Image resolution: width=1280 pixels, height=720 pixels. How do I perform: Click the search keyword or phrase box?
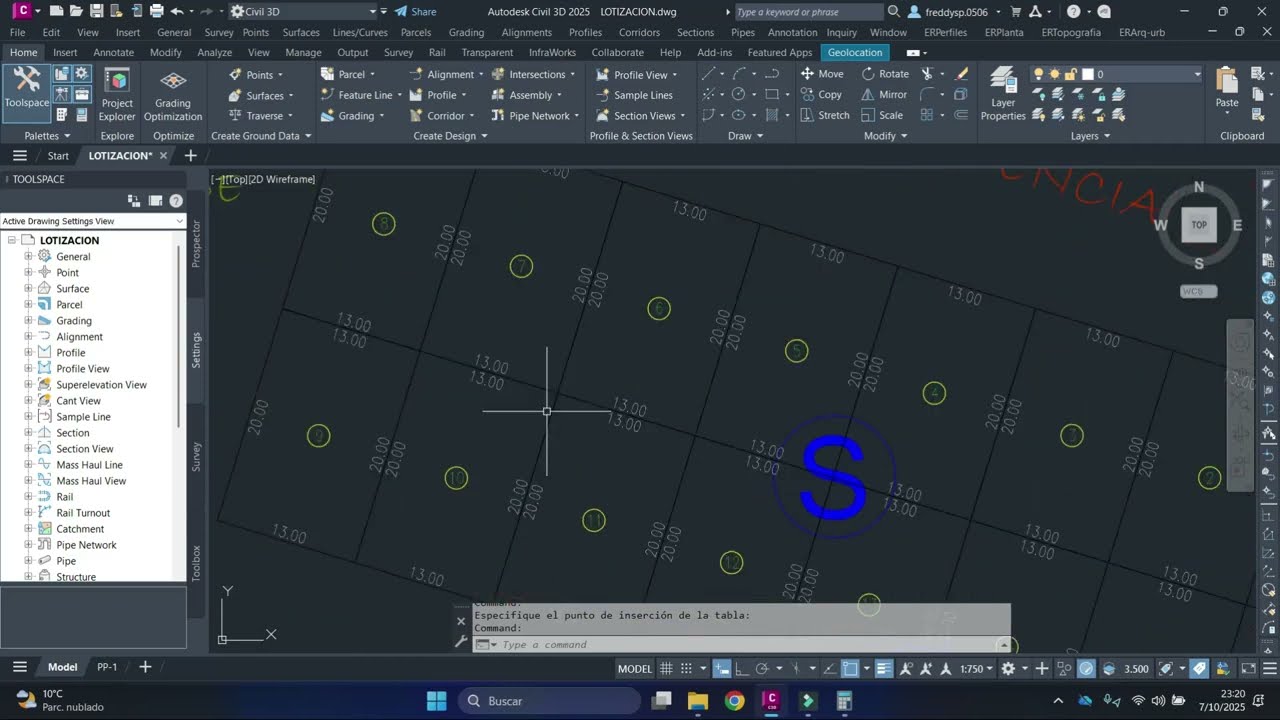point(809,12)
